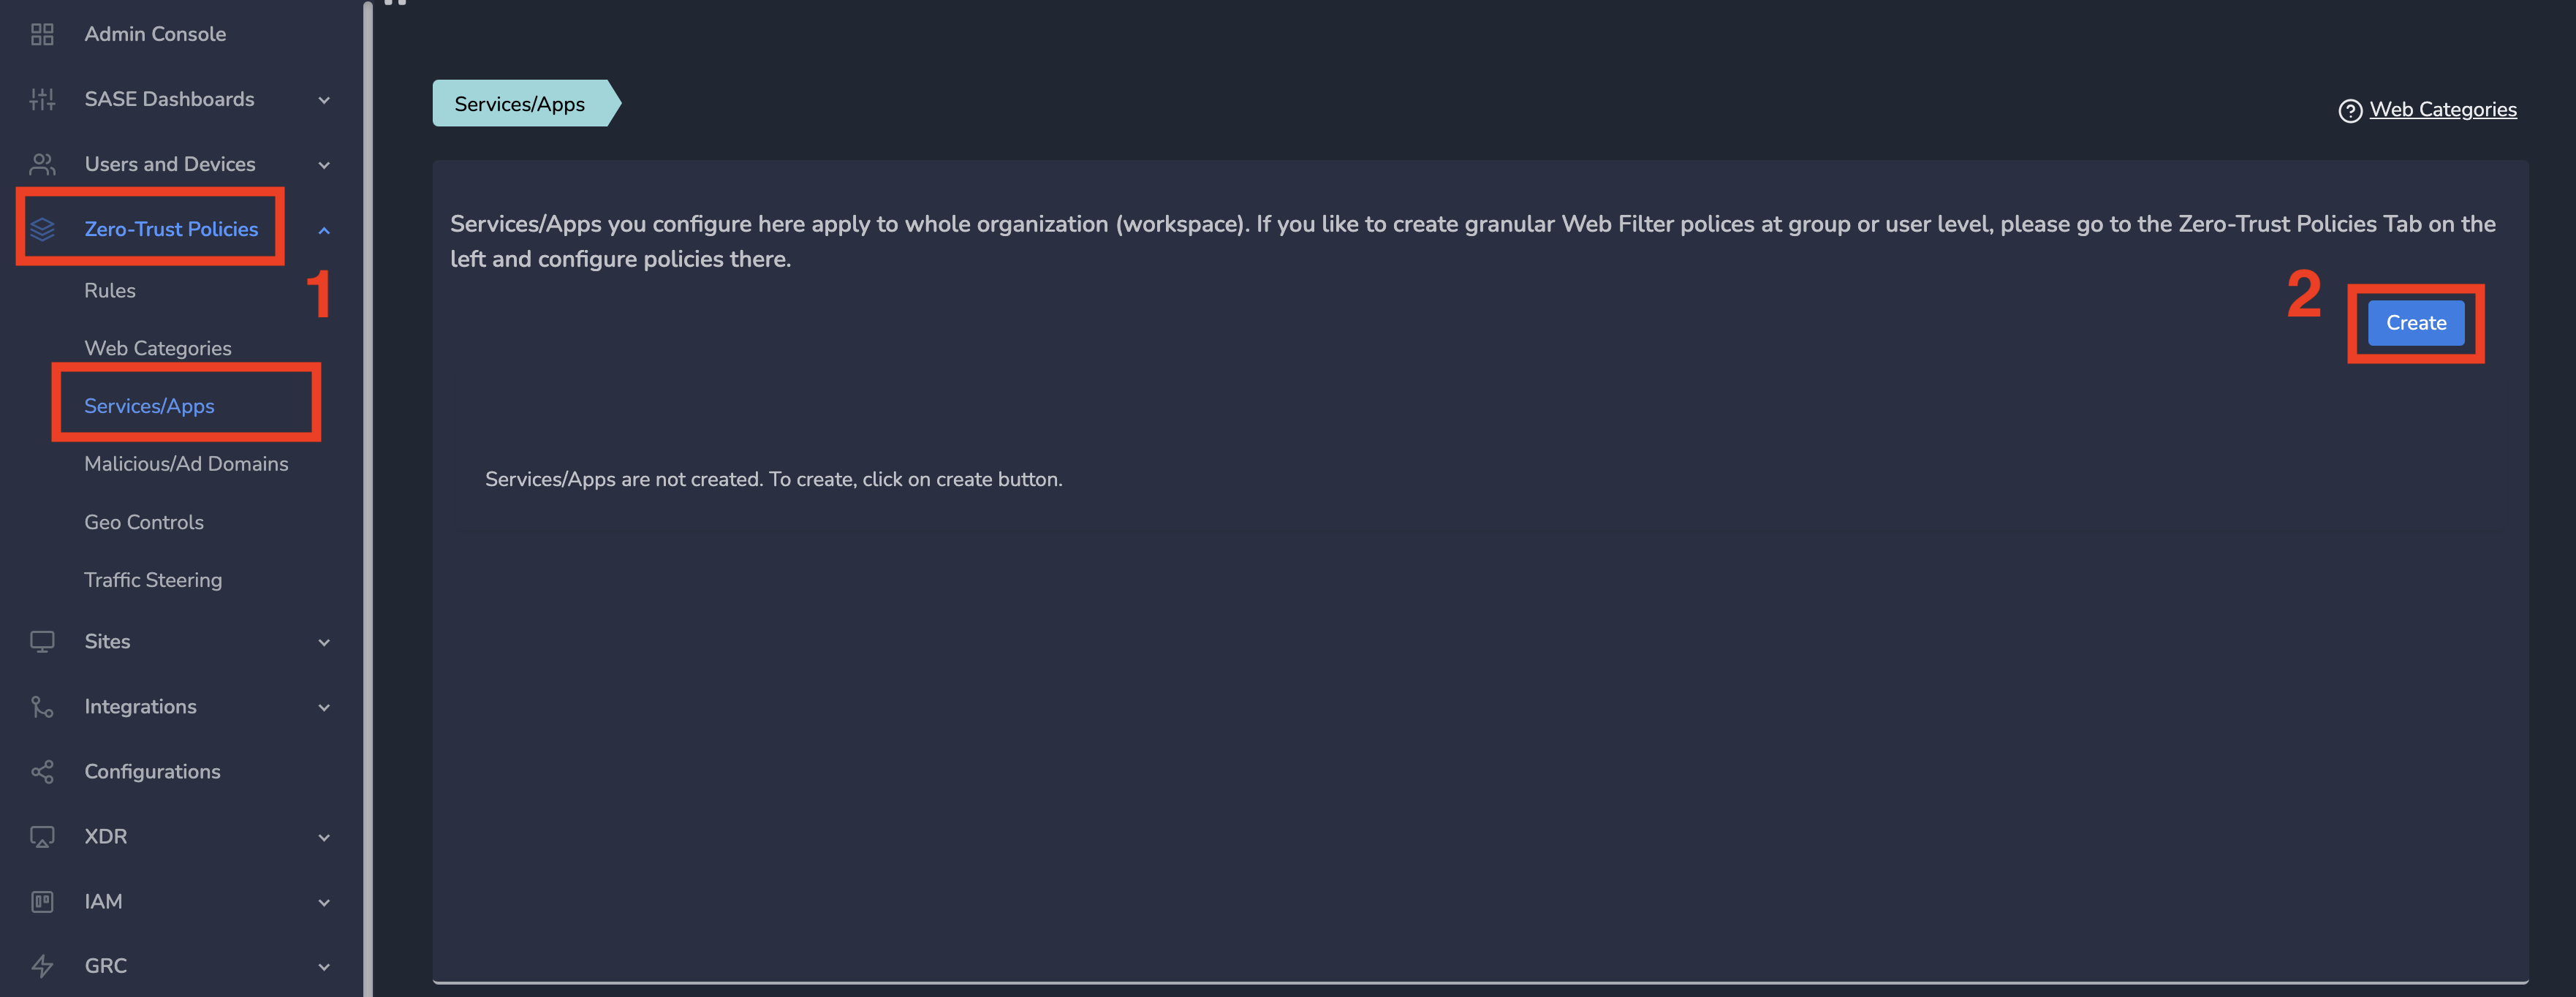Expand the XDR menu chevron
The width and height of the screenshot is (2576, 997).
(324, 838)
